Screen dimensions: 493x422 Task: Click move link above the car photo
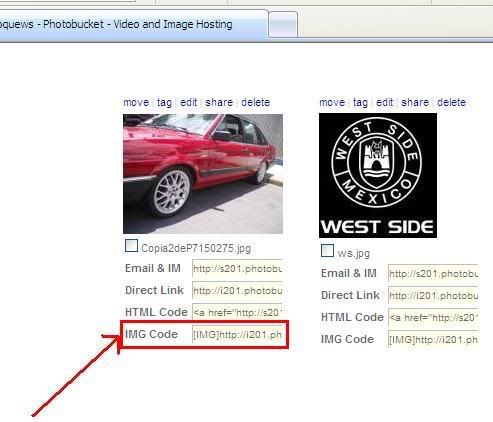click(136, 102)
